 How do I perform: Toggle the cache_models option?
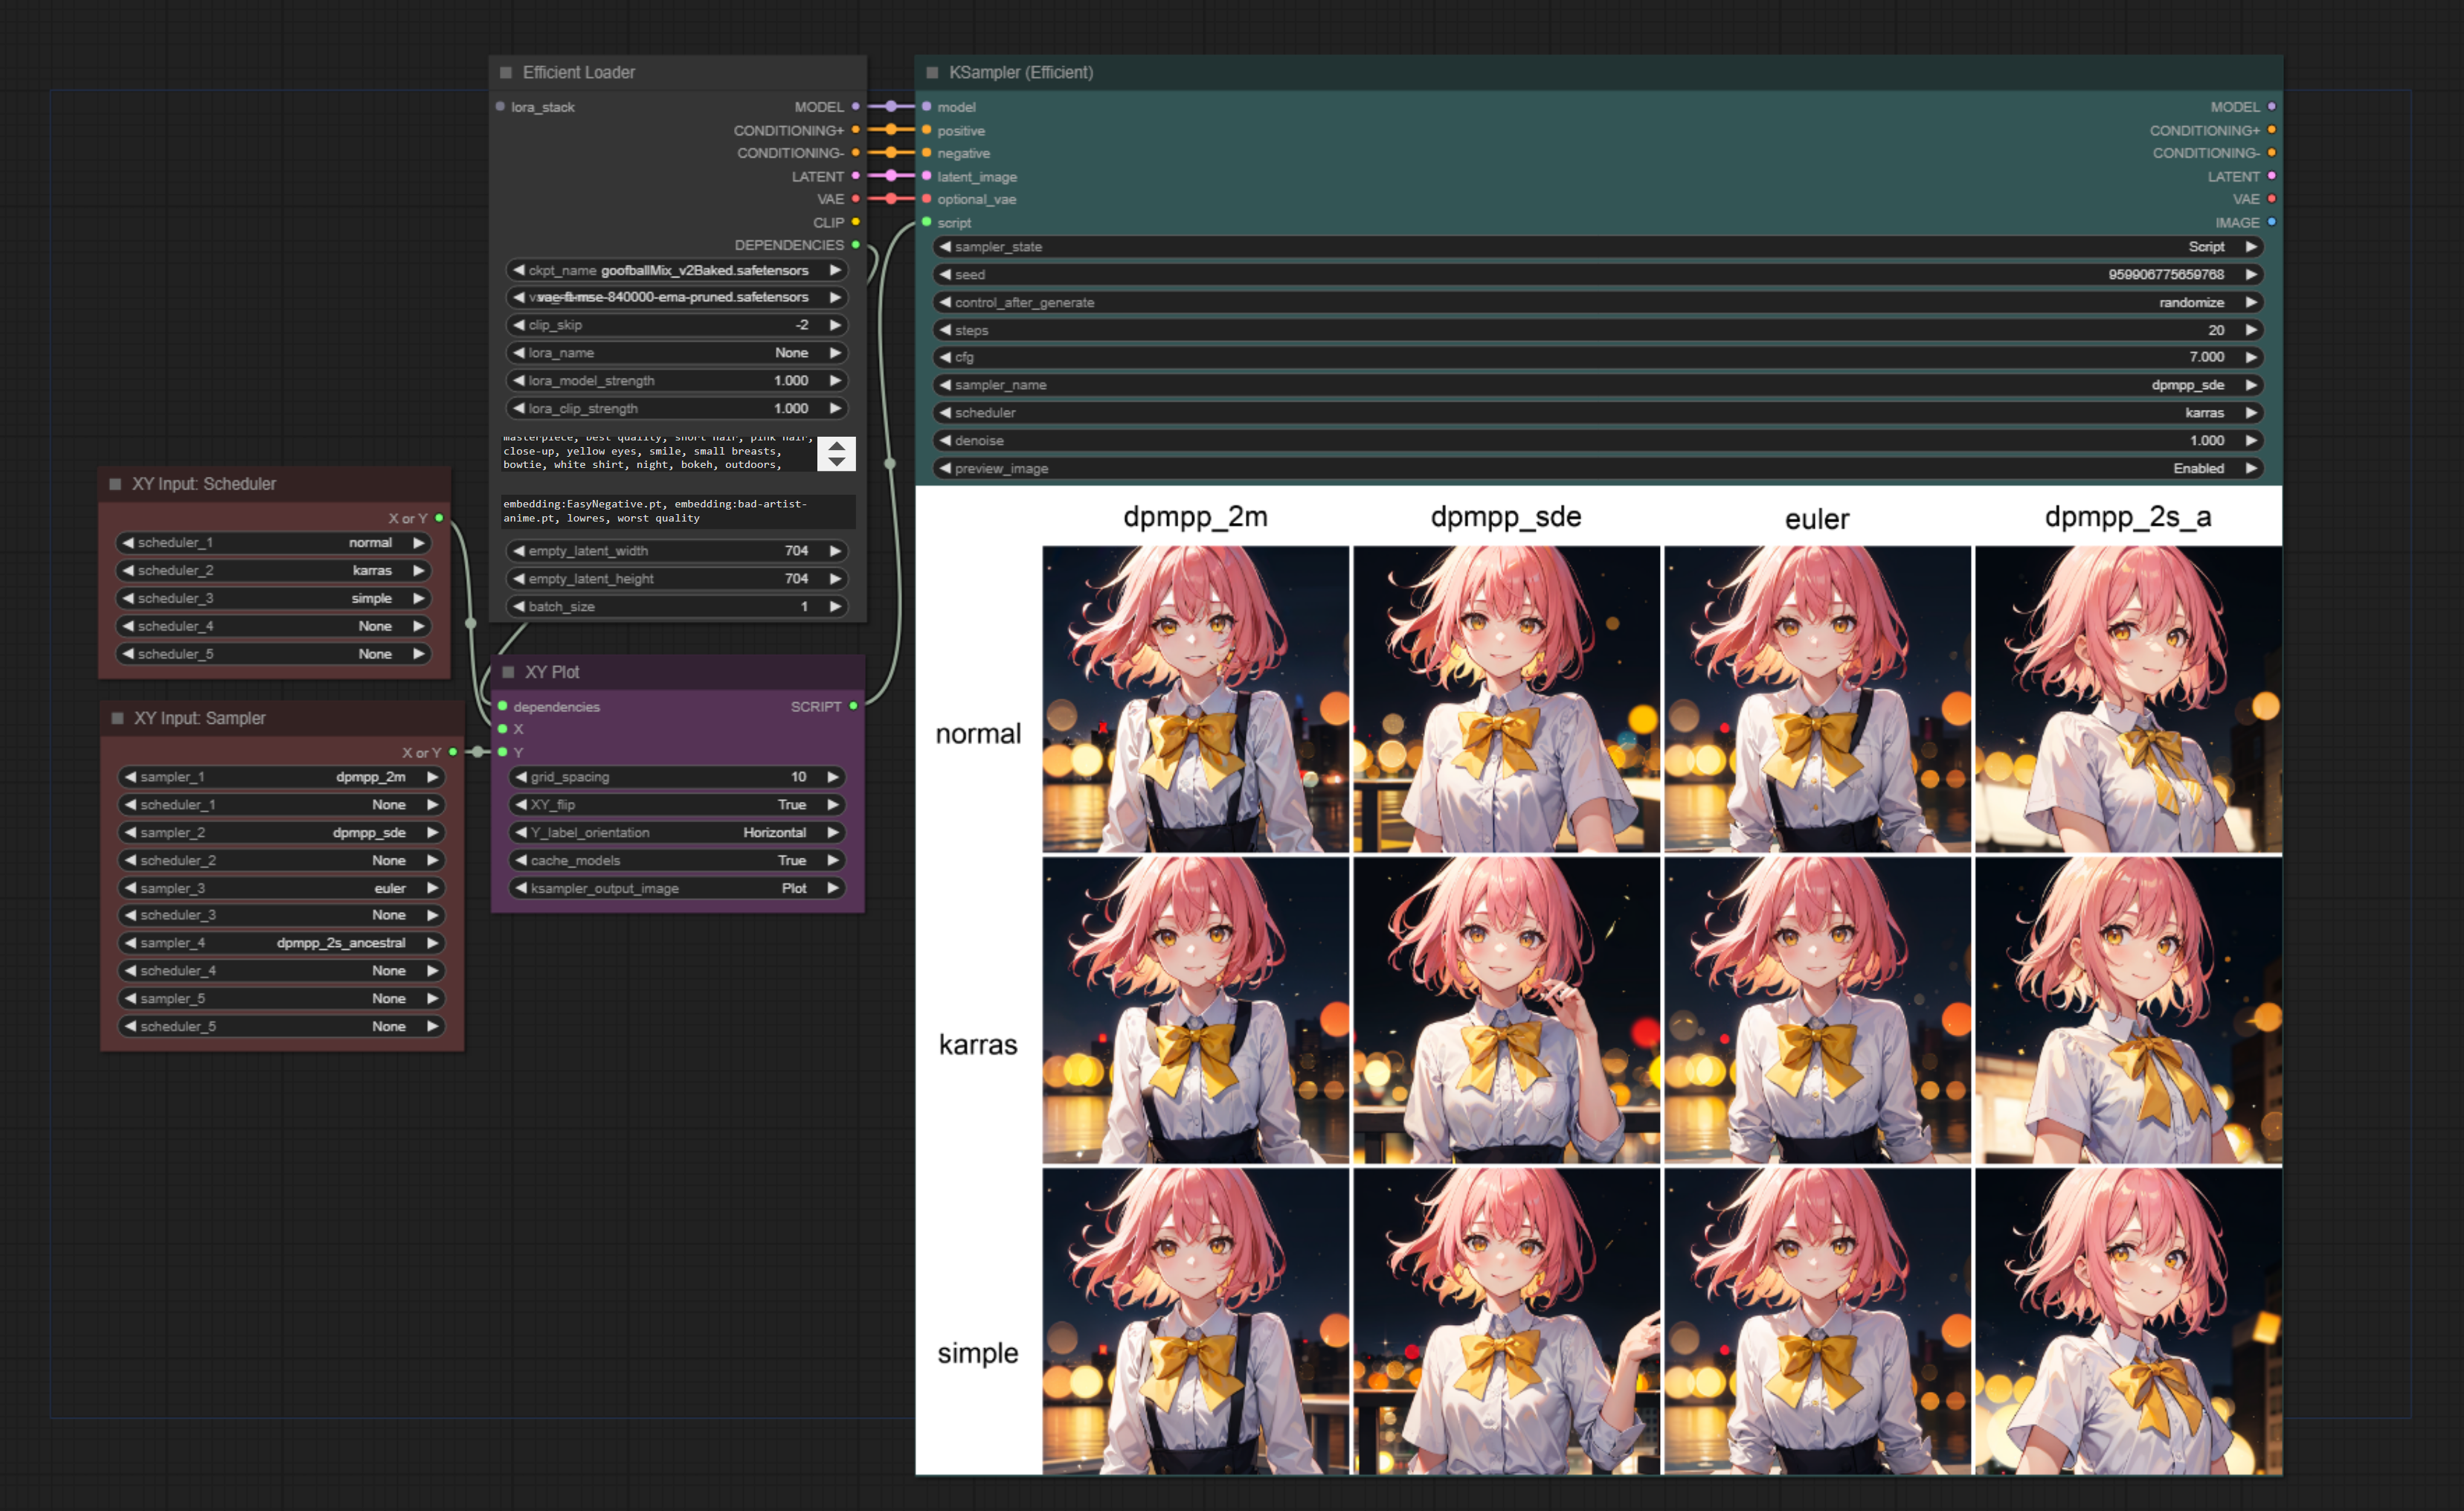677,860
